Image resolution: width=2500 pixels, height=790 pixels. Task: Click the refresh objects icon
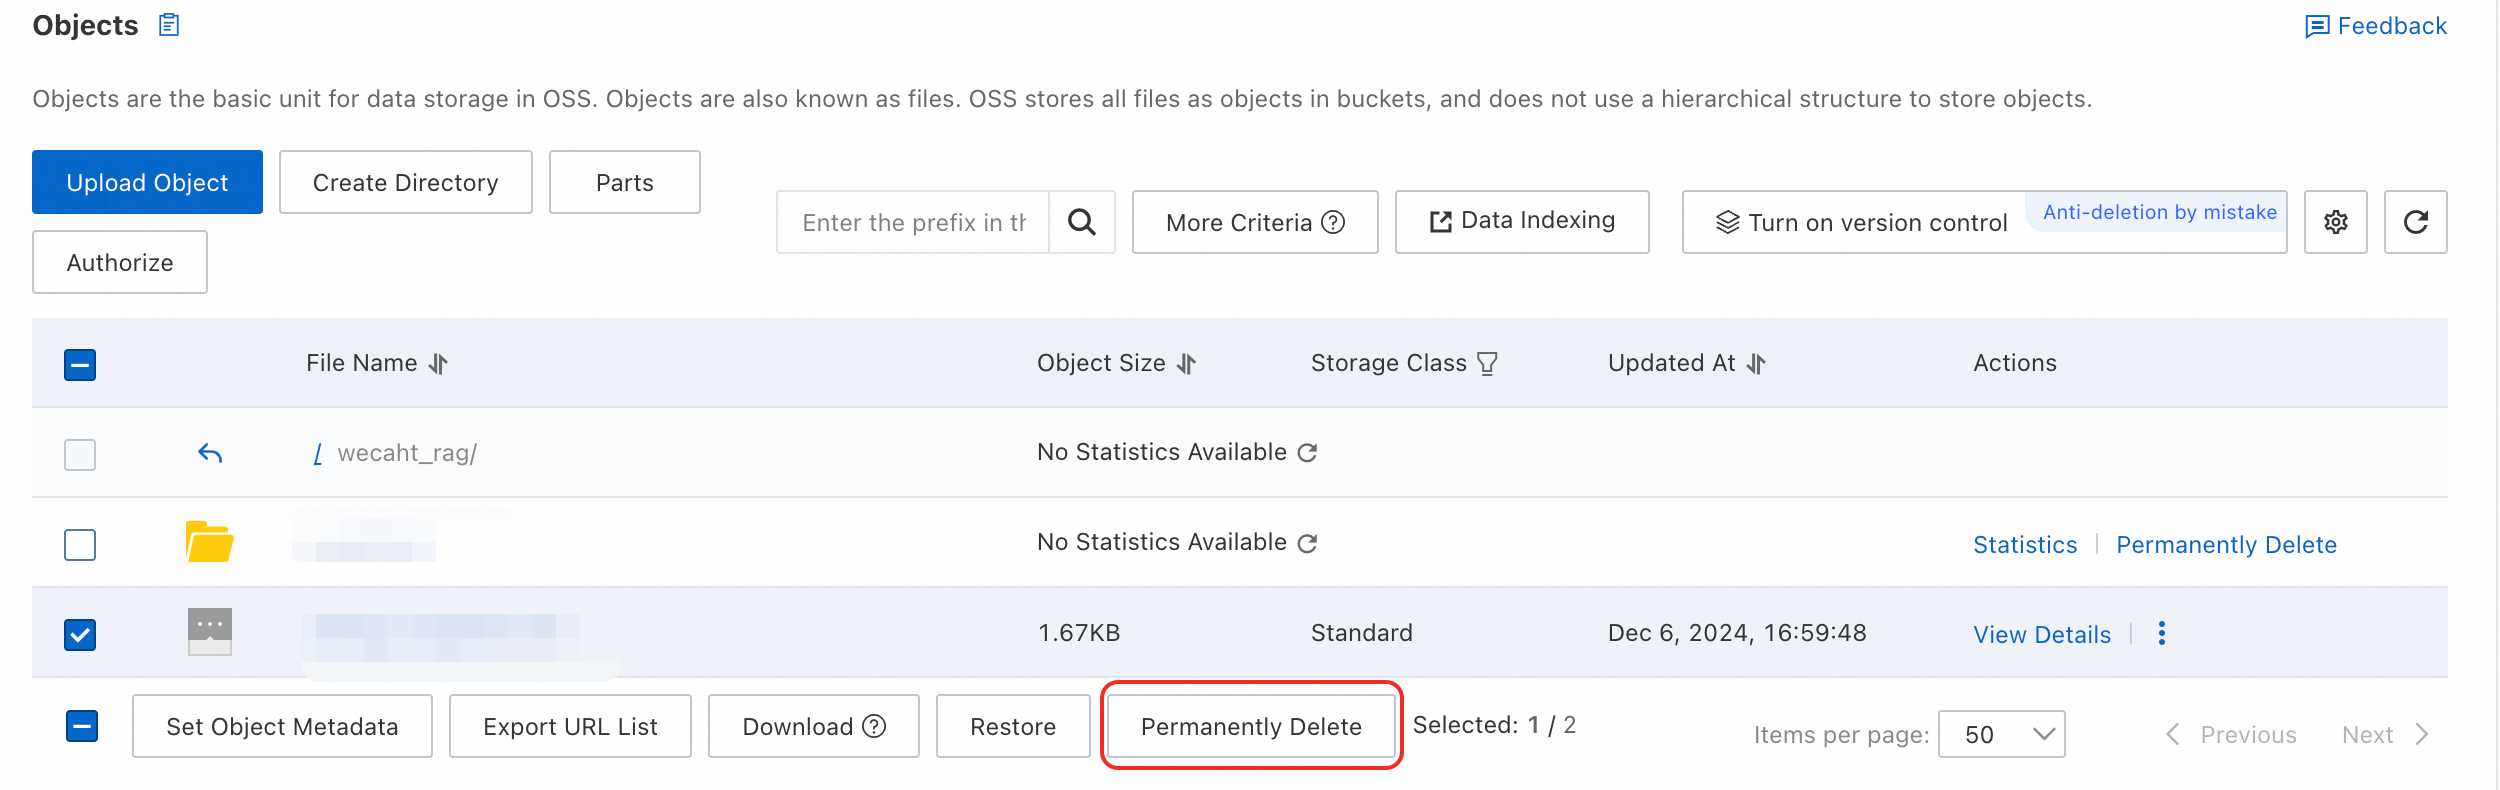[2415, 222]
